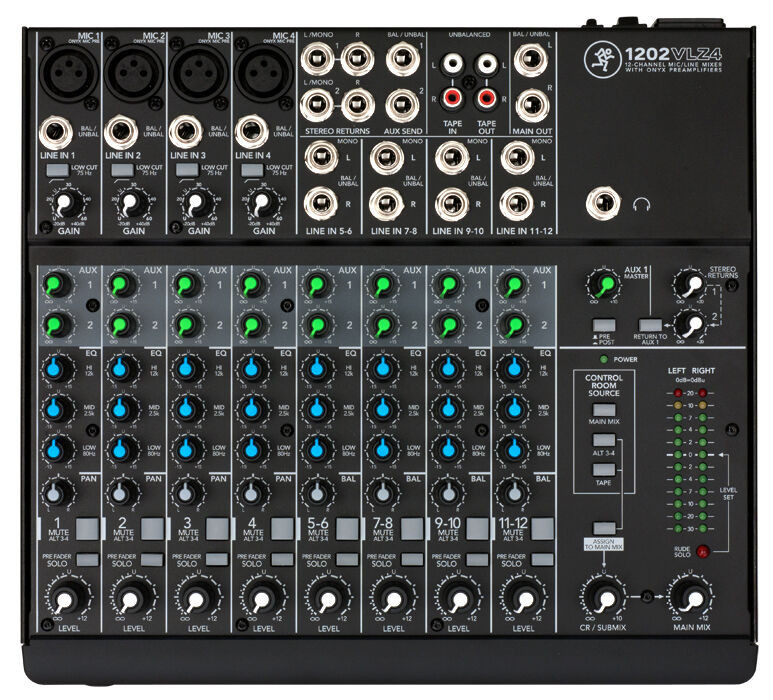Select MAIN MIX as control room source
The image size is (773, 700).
click(604, 410)
